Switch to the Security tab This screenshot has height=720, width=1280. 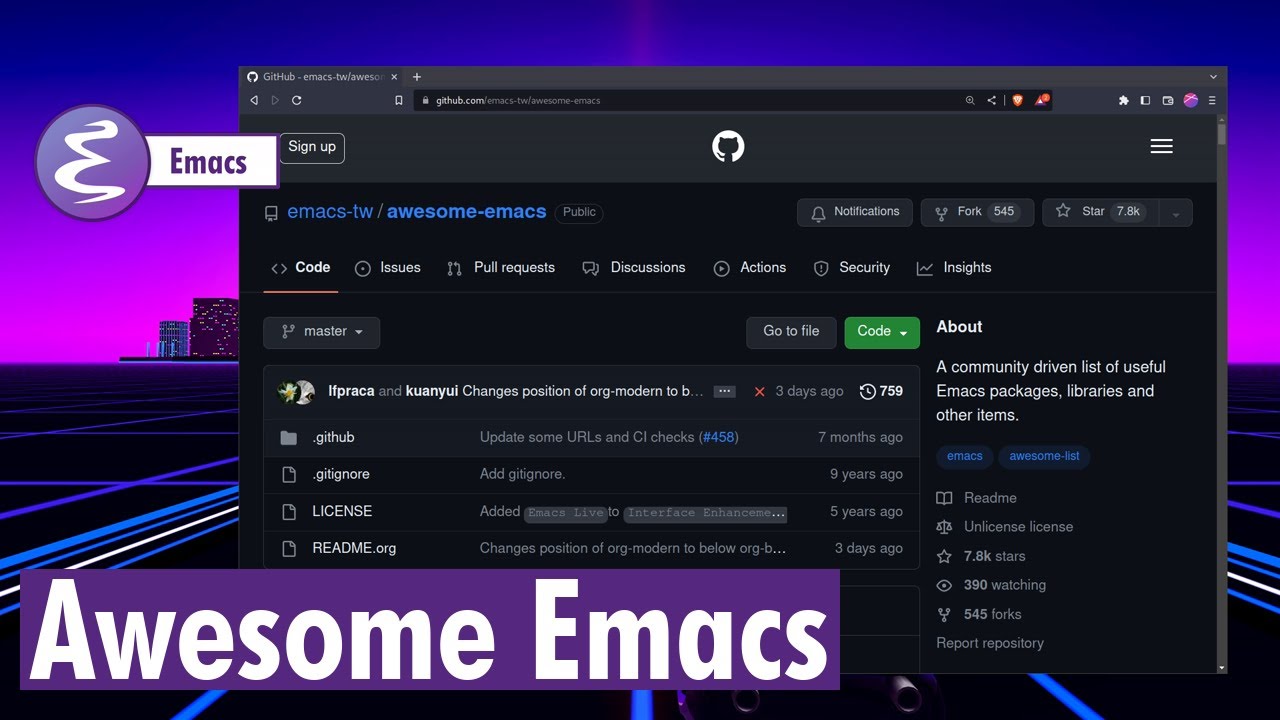coord(852,268)
